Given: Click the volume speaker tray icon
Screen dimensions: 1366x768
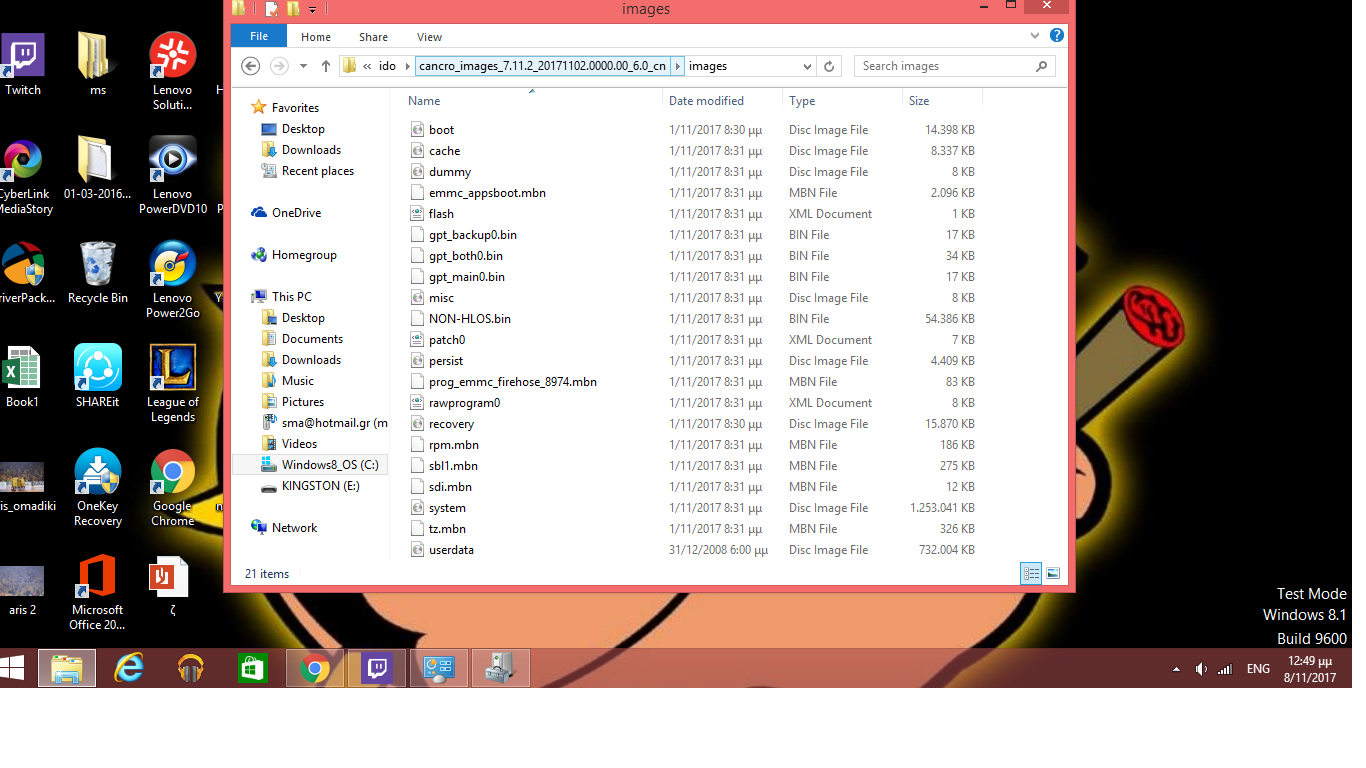Looking at the screenshot, I should pos(1201,669).
